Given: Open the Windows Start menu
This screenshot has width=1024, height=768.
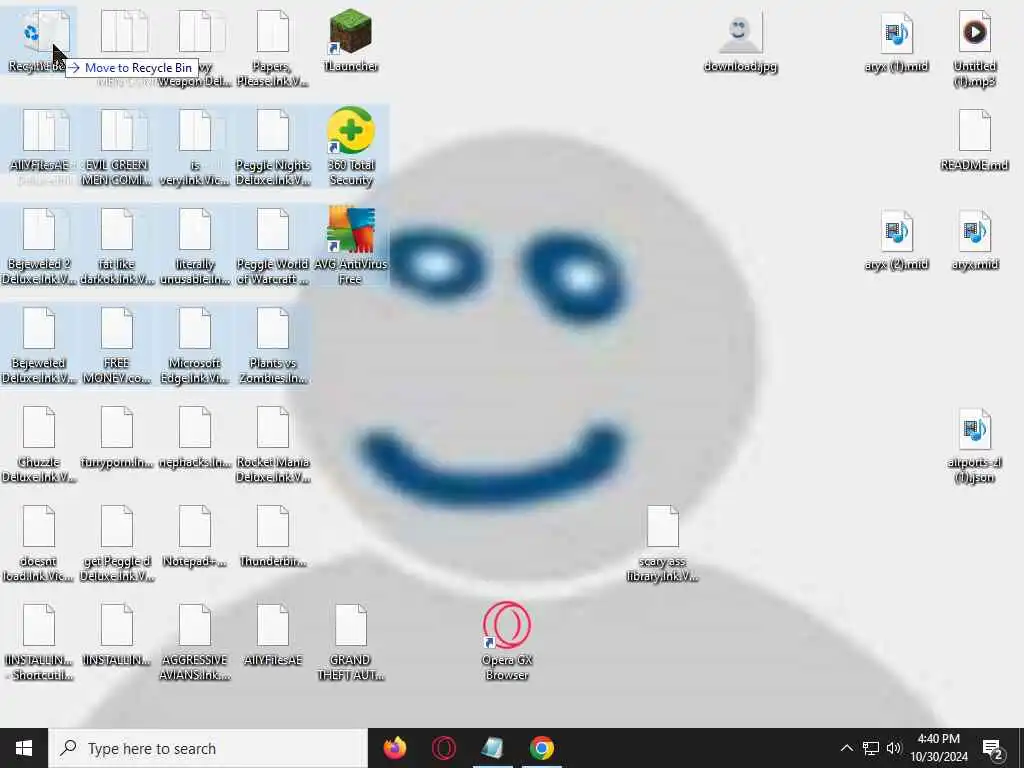Looking at the screenshot, I should coord(24,748).
